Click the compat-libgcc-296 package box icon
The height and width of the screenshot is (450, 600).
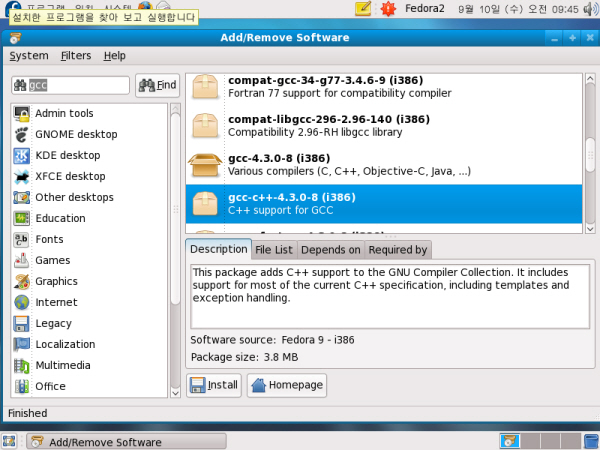point(205,126)
